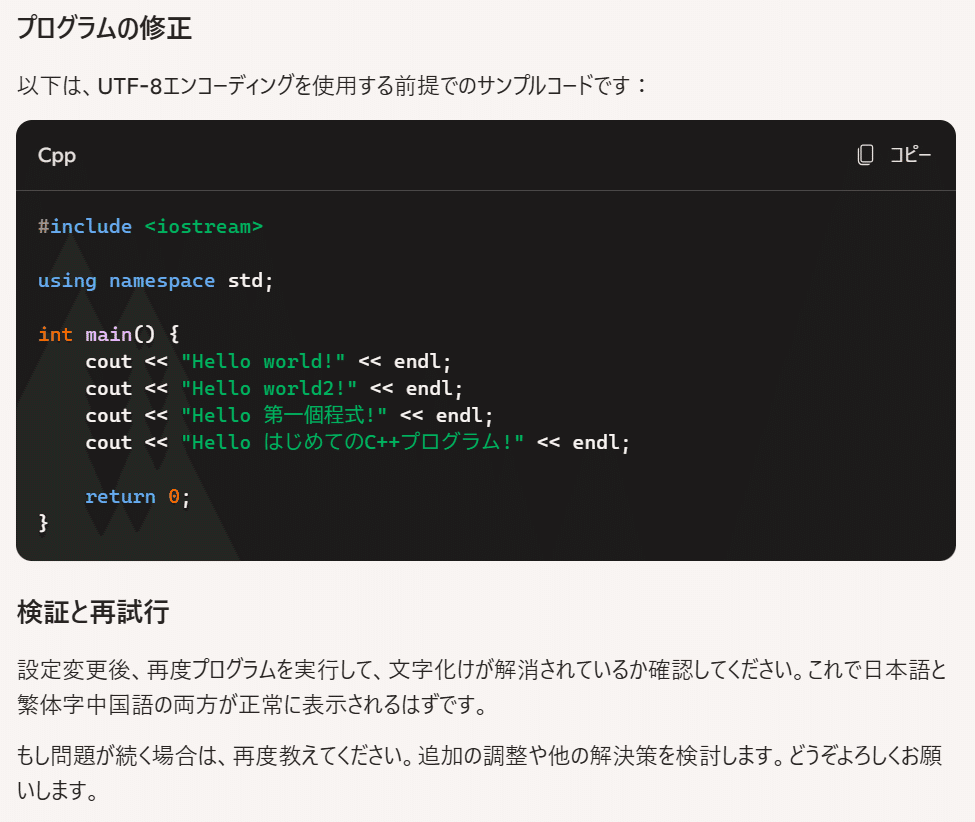
Task: Click the int keyword before main
Action: [x=55, y=334]
